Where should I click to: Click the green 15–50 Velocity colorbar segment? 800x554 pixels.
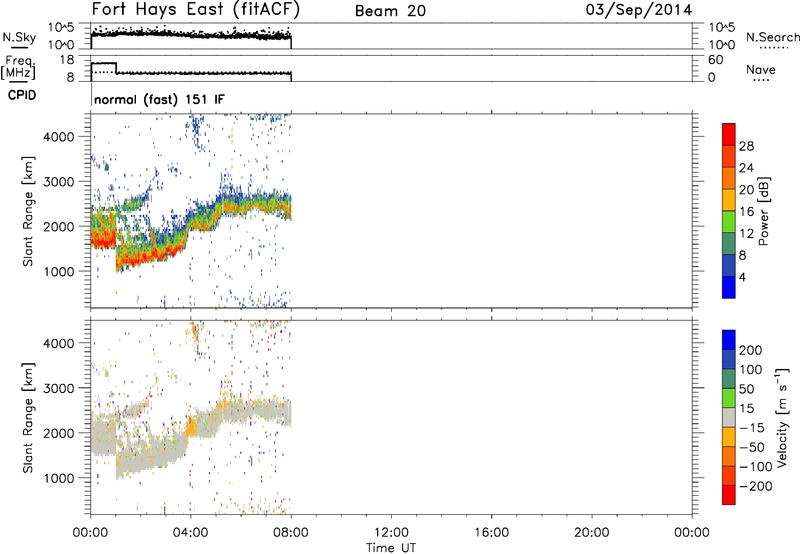point(729,398)
